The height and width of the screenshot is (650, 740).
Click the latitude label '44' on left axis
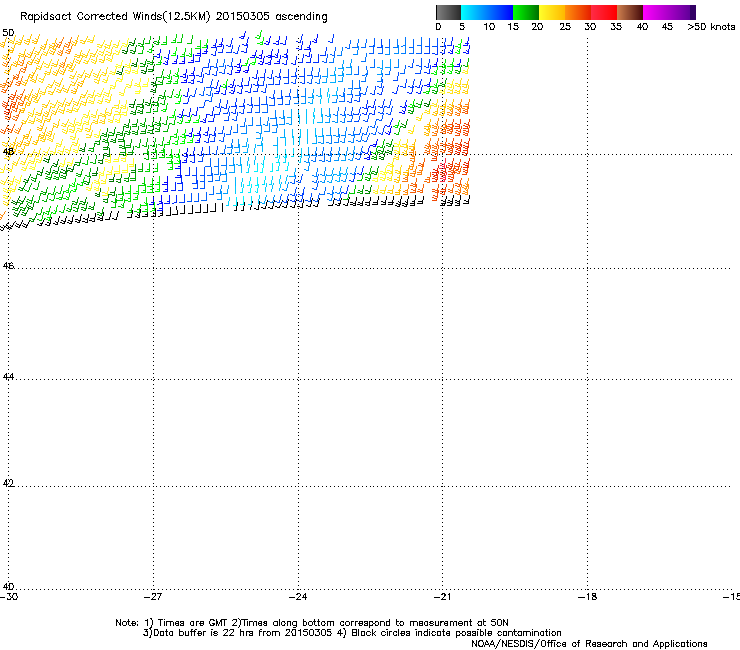(8, 377)
